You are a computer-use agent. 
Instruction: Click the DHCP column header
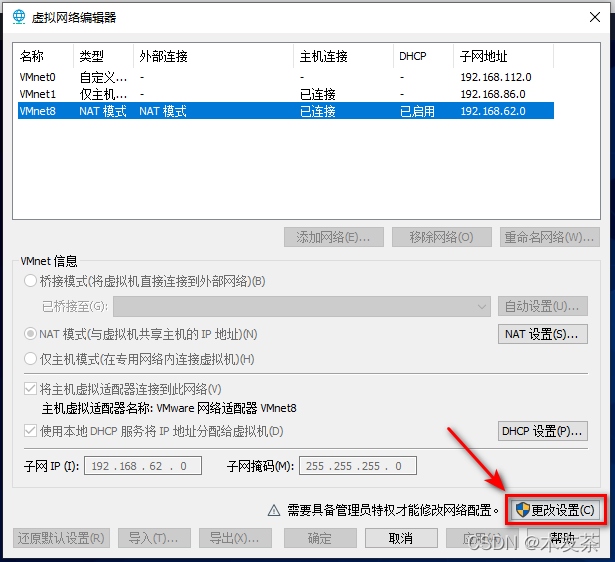tap(423, 56)
